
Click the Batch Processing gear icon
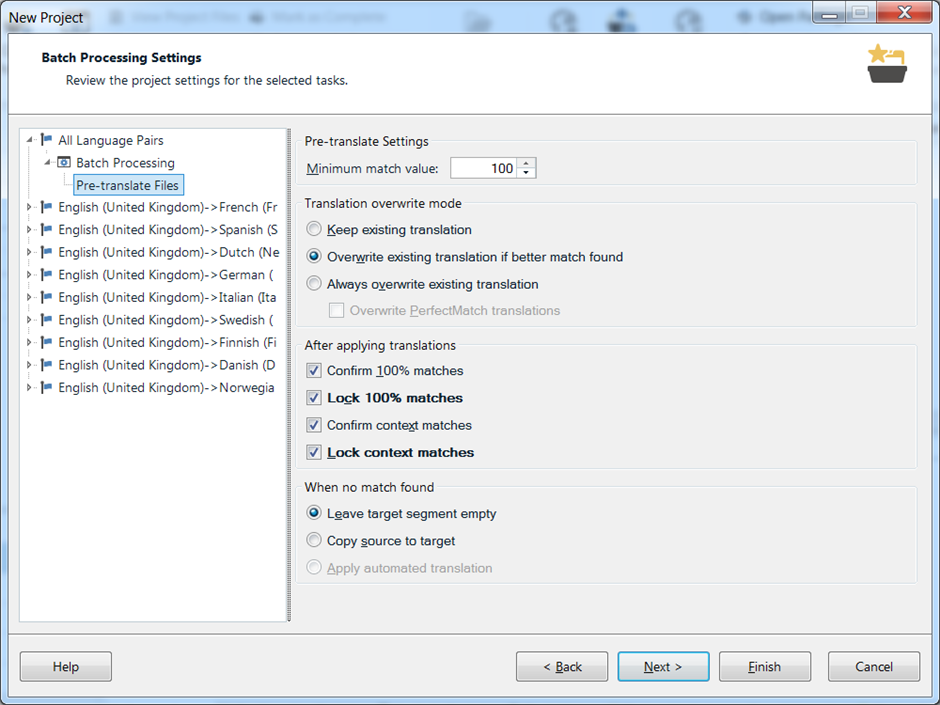tap(64, 162)
